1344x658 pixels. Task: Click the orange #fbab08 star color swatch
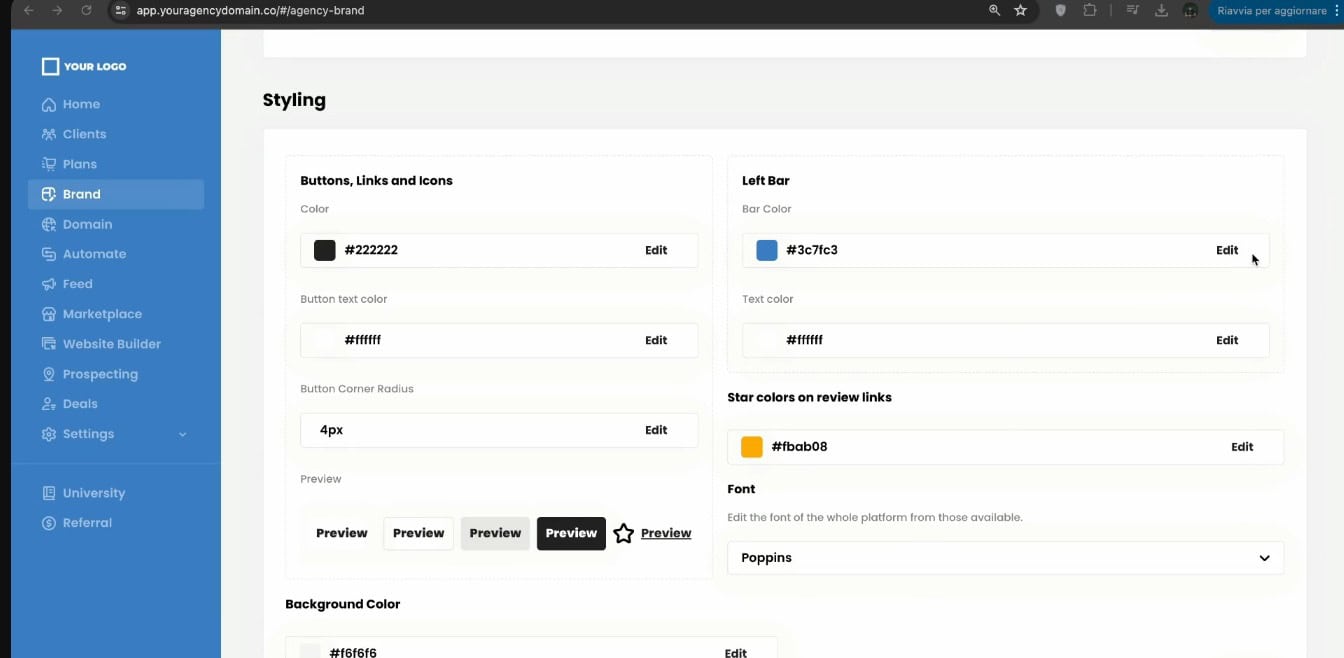point(752,447)
